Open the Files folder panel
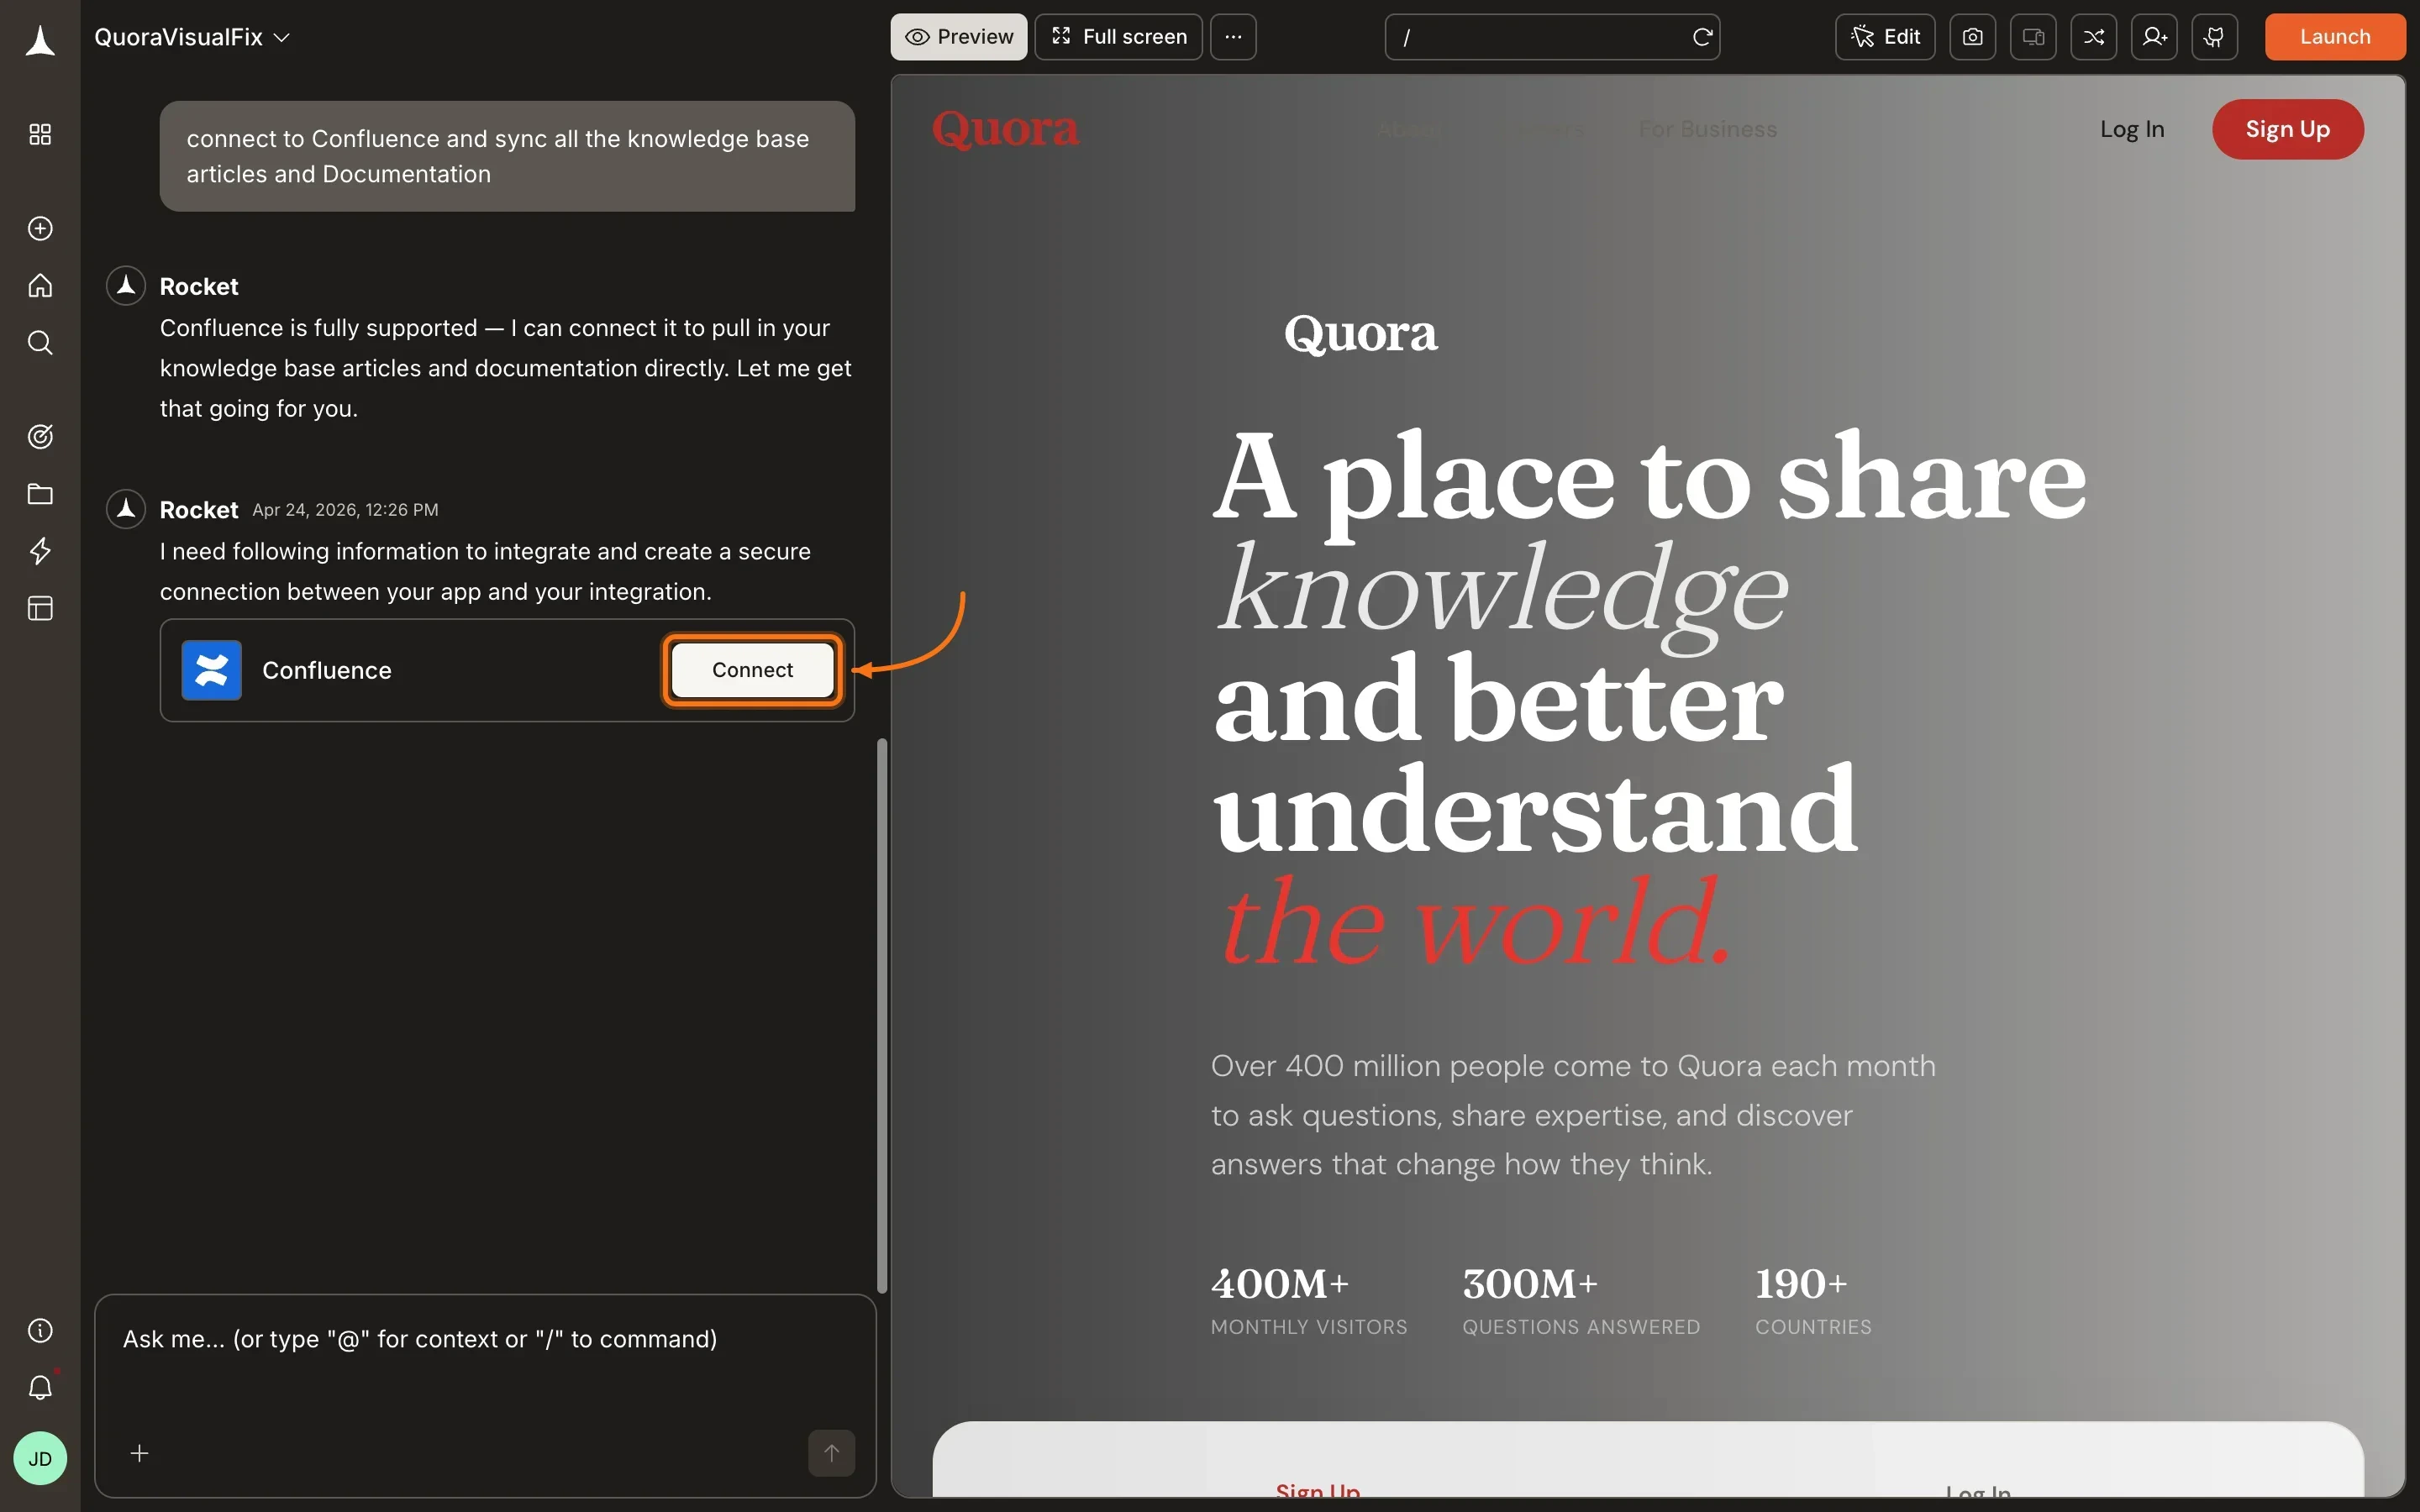2420x1512 pixels. (40, 494)
